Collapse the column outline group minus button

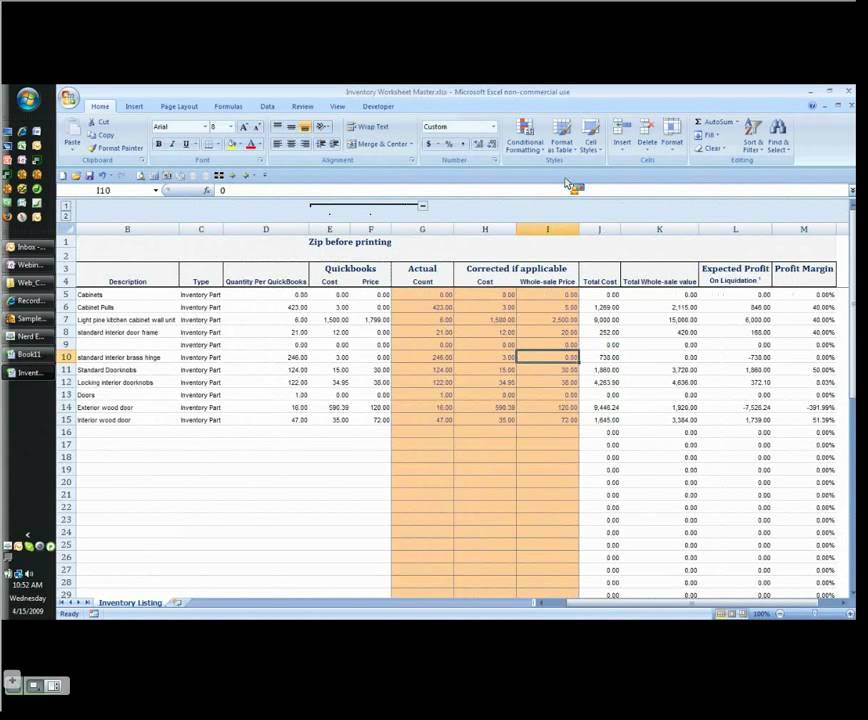pyautogui.click(x=423, y=206)
